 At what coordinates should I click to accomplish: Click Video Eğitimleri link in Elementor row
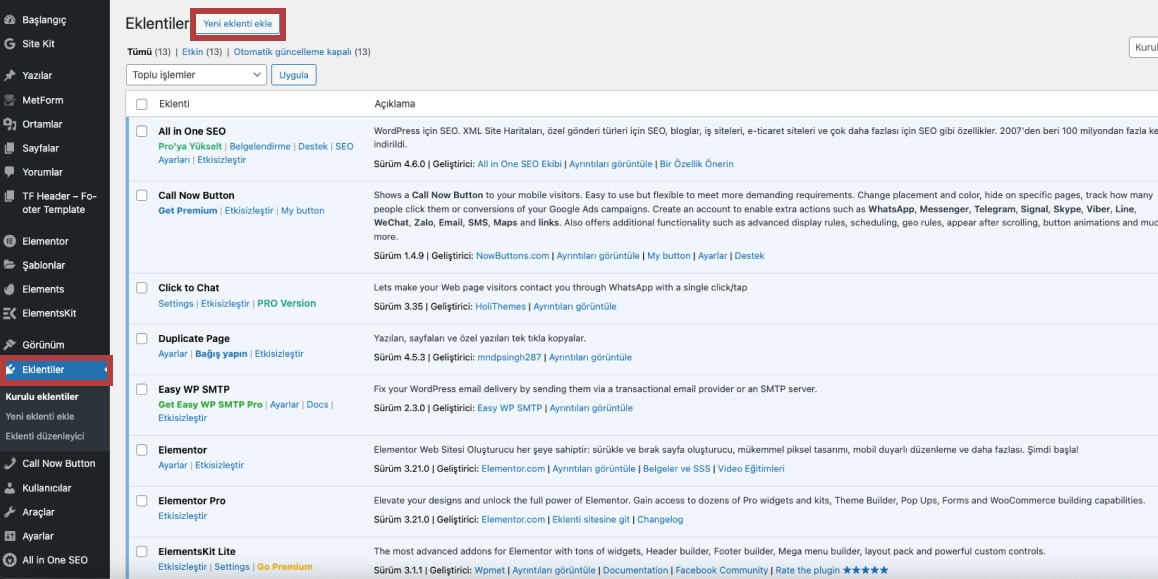point(751,468)
